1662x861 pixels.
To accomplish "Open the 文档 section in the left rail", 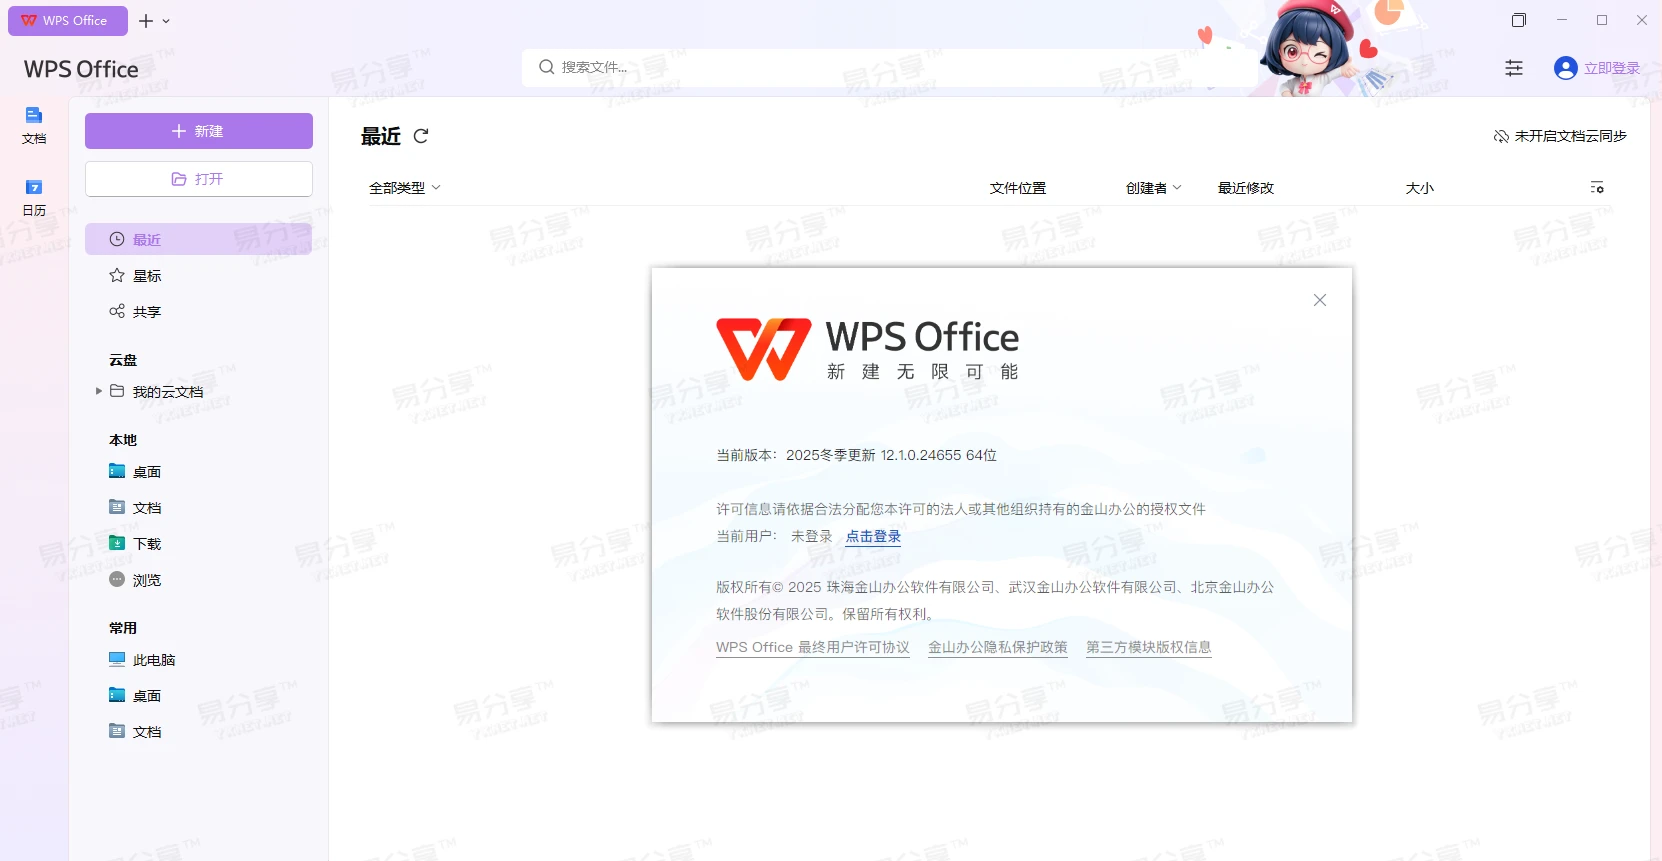I will click(34, 125).
